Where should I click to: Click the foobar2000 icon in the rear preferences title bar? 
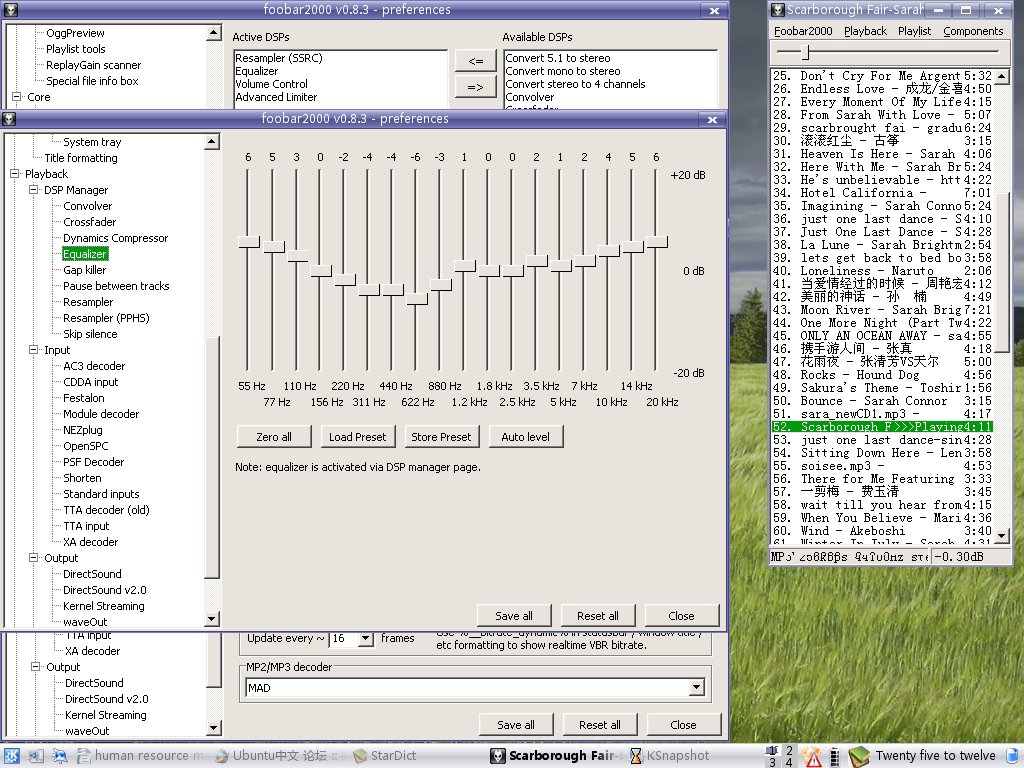pos(10,10)
